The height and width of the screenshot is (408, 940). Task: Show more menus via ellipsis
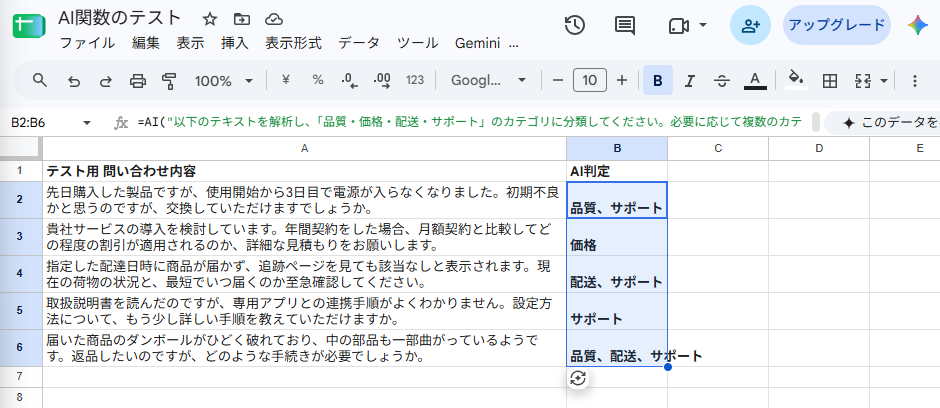[x=513, y=44]
